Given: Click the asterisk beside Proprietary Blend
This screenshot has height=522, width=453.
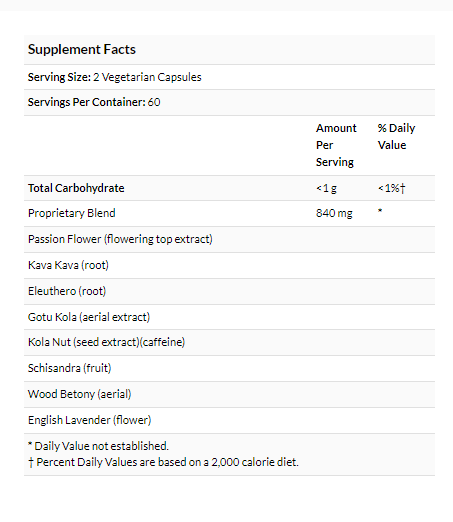Looking at the screenshot, I should tap(380, 211).
